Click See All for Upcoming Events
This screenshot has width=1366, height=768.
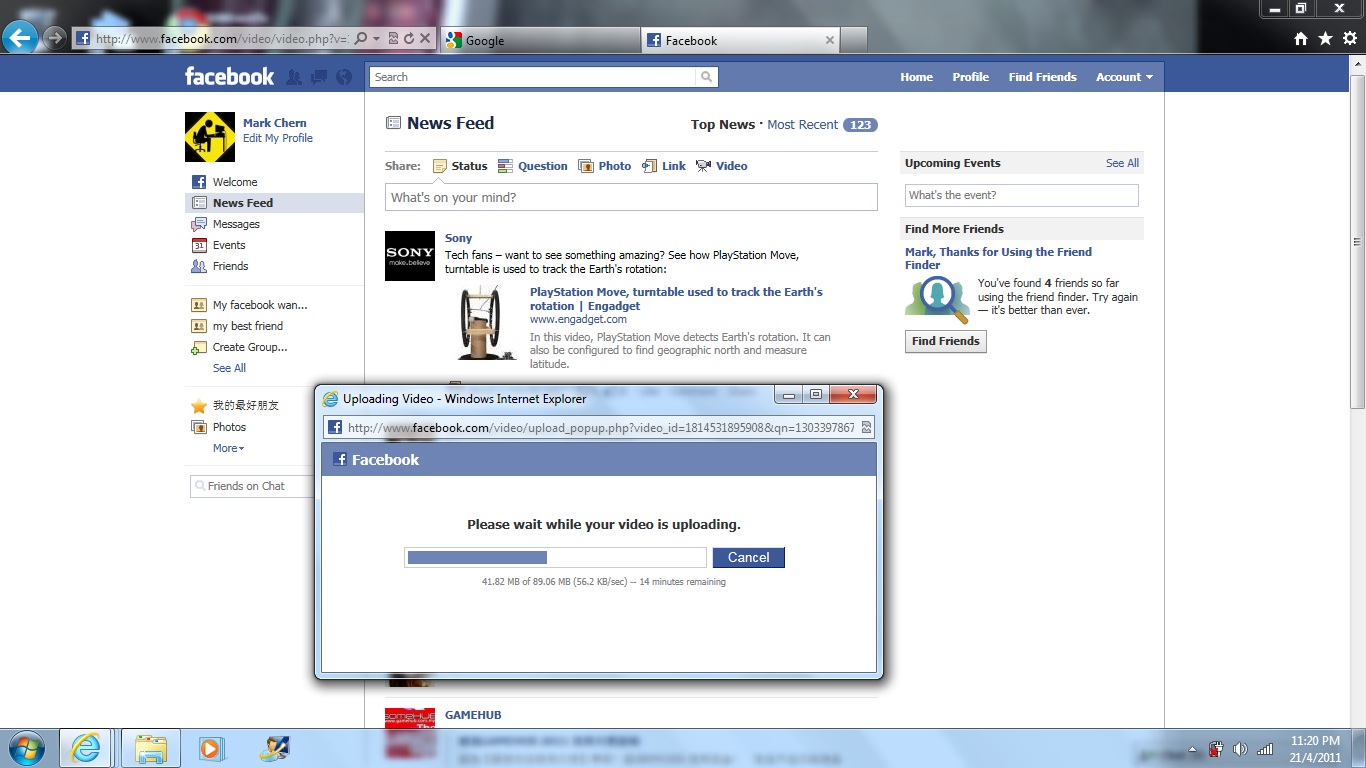click(1122, 163)
